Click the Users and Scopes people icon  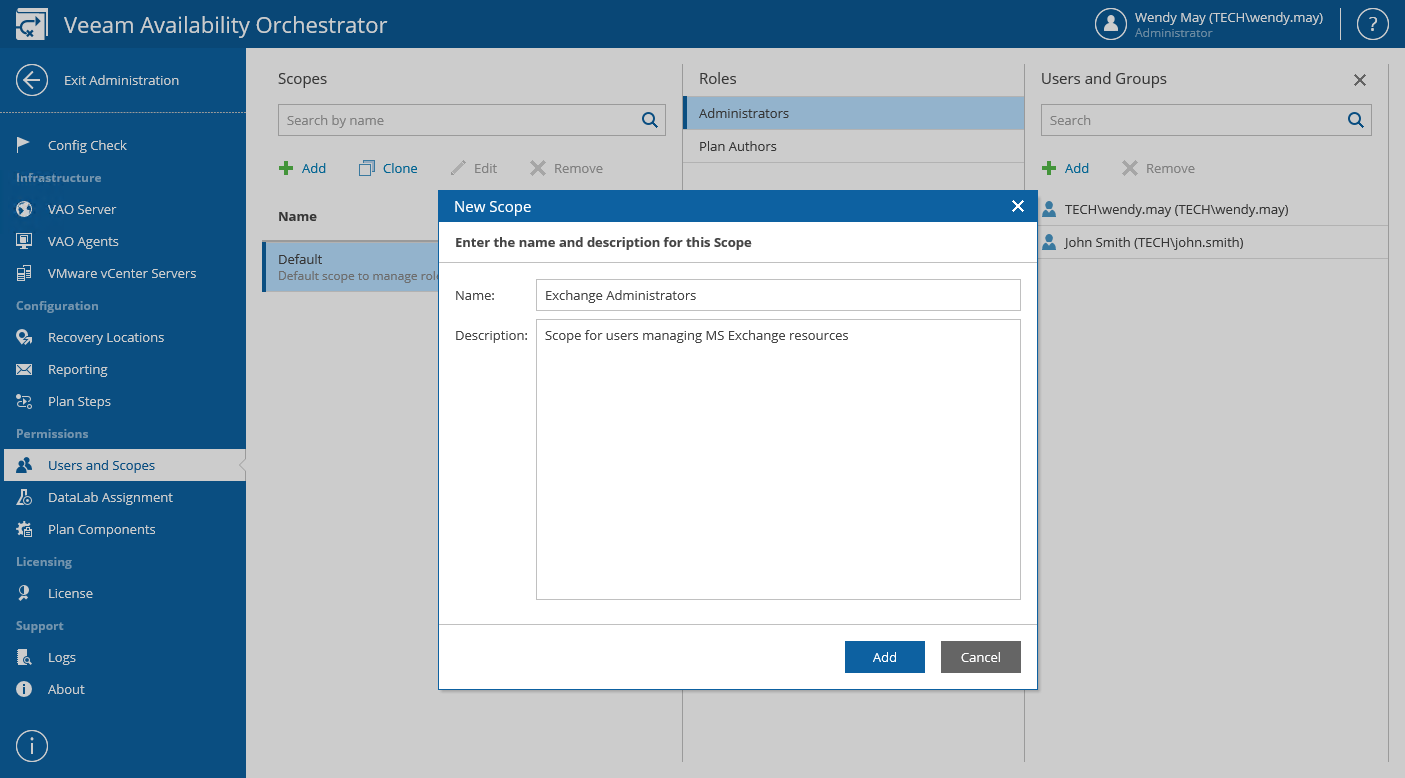pos(24,465)
